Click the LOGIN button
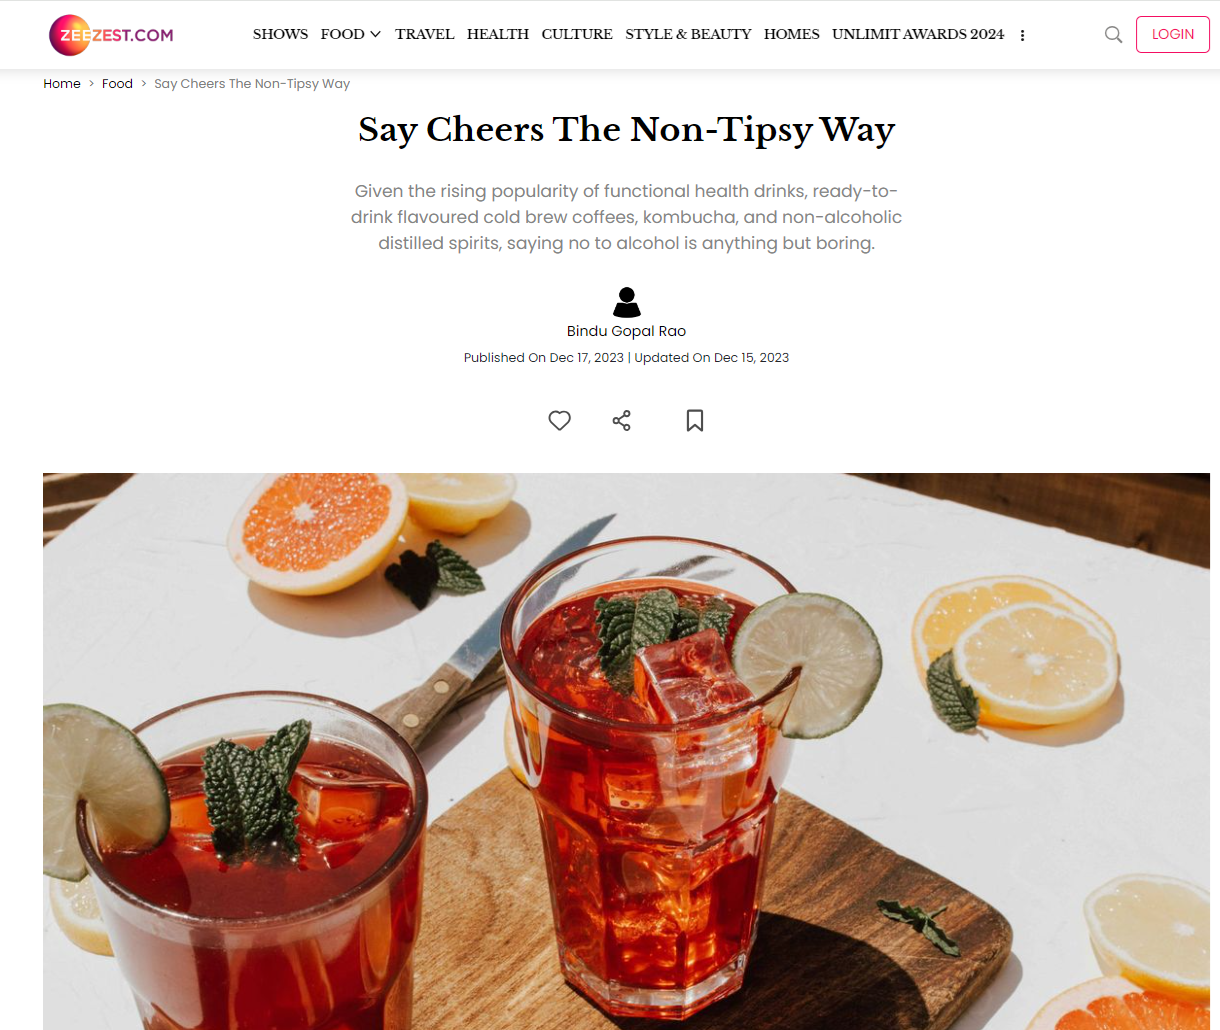This screenshot has height=1030, width=1220. click(1173, 35)
